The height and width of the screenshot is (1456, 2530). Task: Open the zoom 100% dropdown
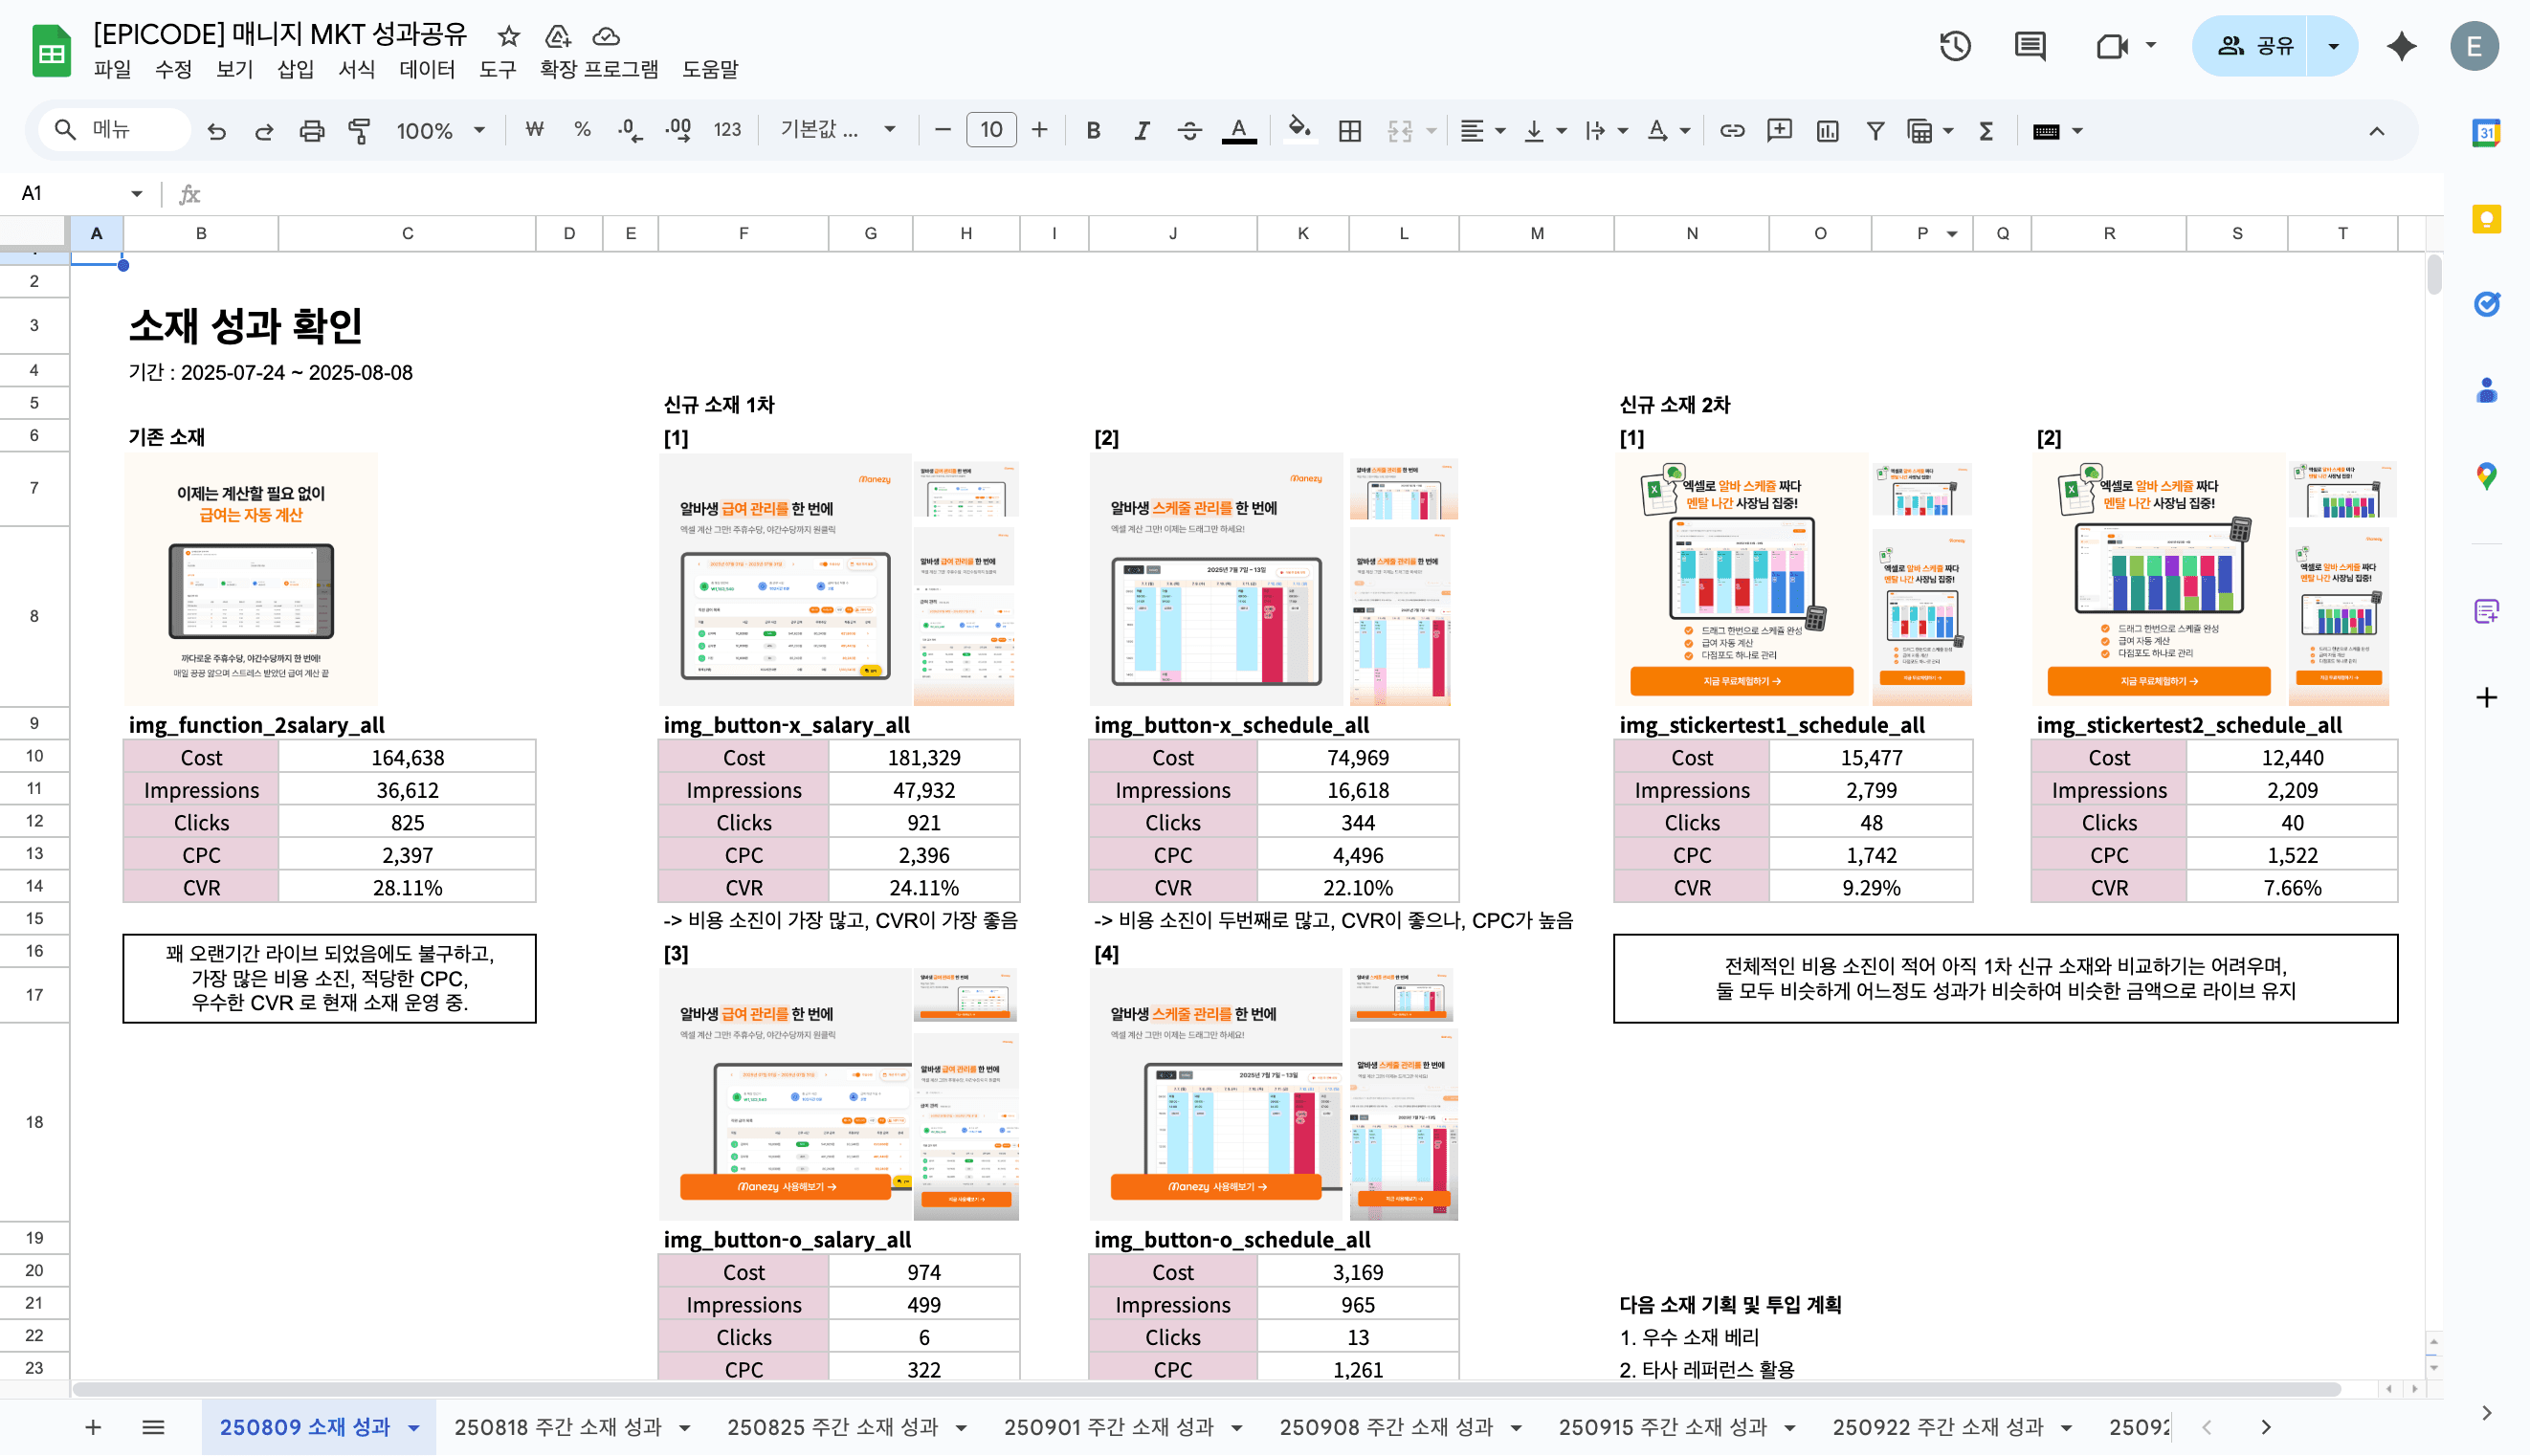pyautogui.click(x=440, y=131)
